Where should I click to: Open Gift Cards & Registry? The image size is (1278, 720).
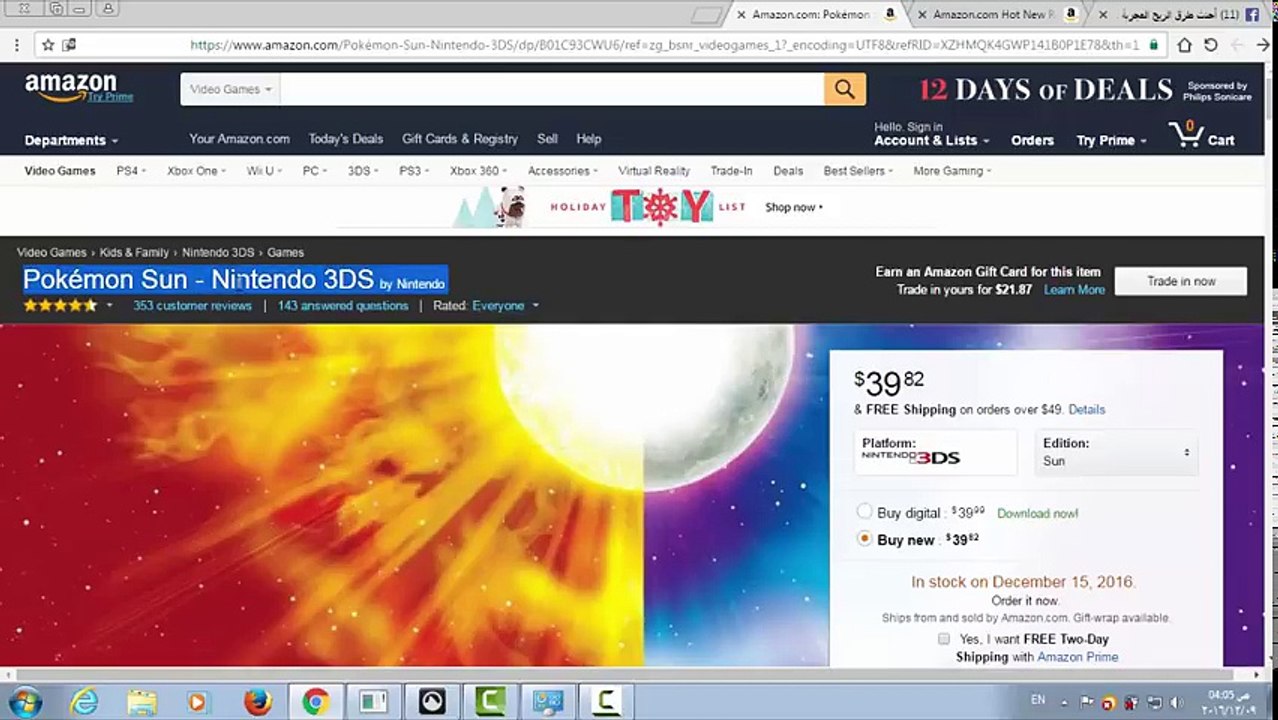(x=460, y=139)
